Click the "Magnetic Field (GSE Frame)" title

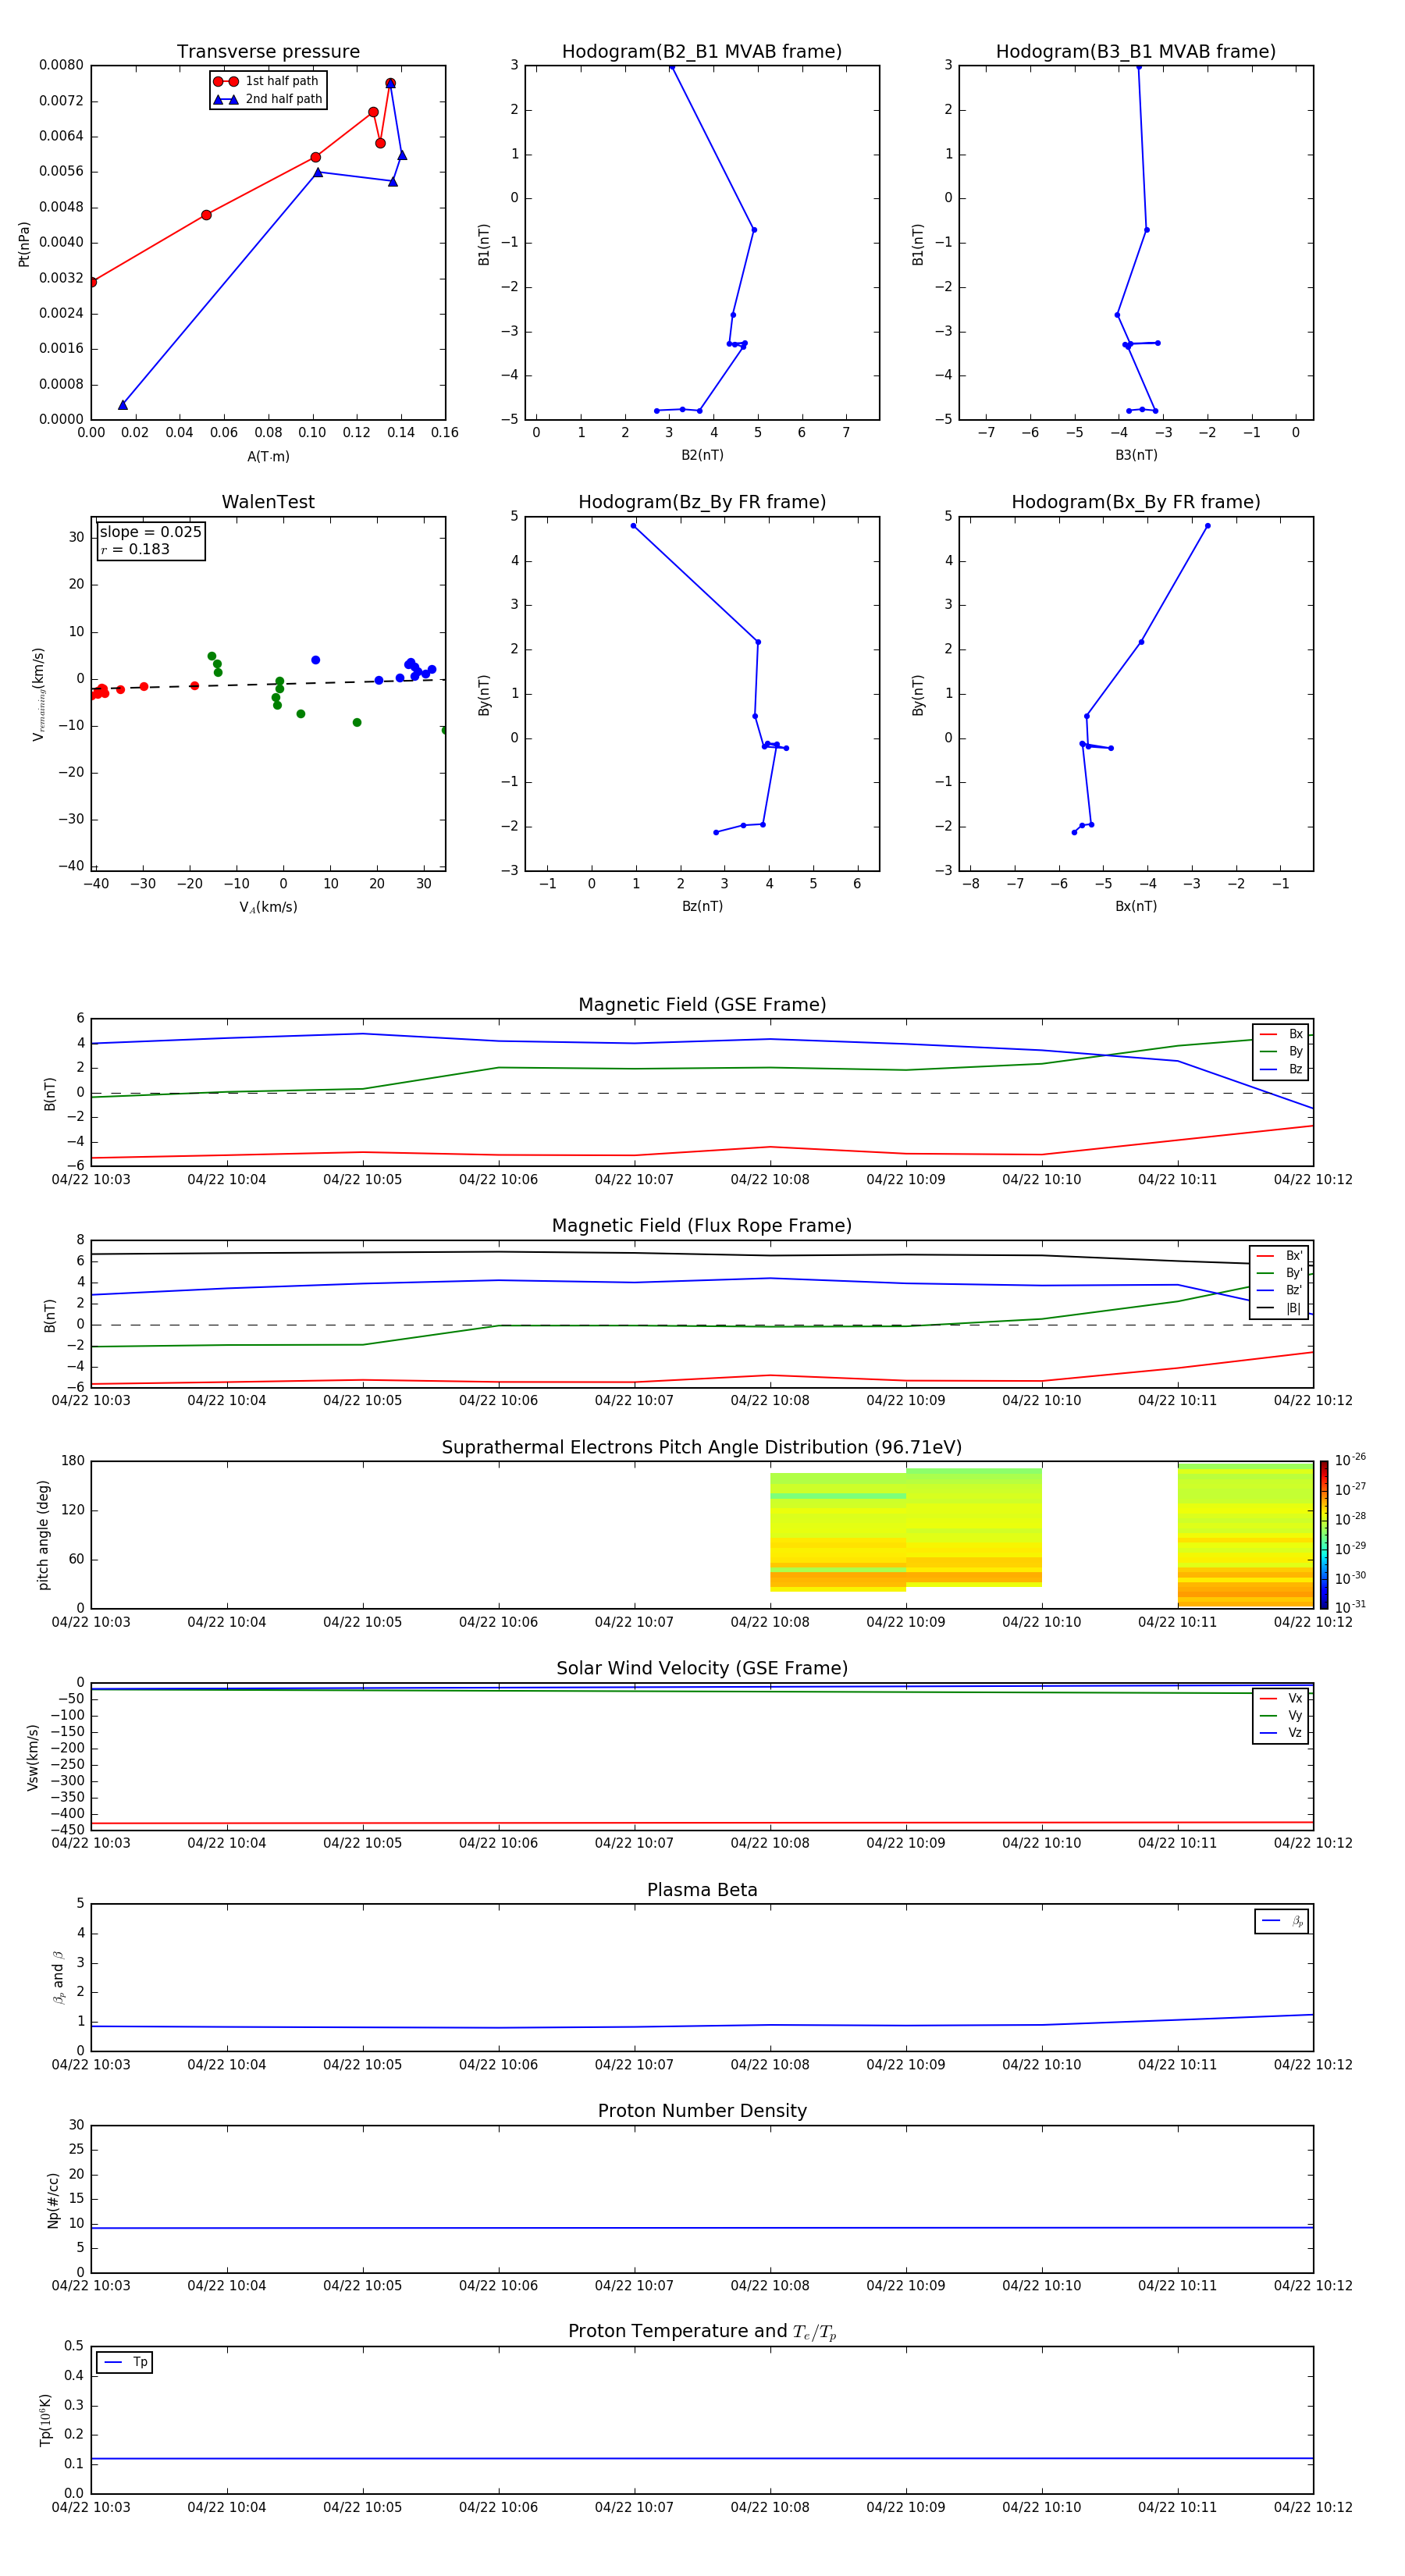[702, 1005]
